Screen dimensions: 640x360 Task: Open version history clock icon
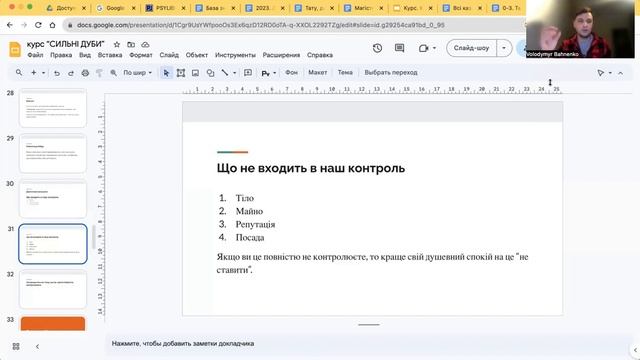point(378,48)
